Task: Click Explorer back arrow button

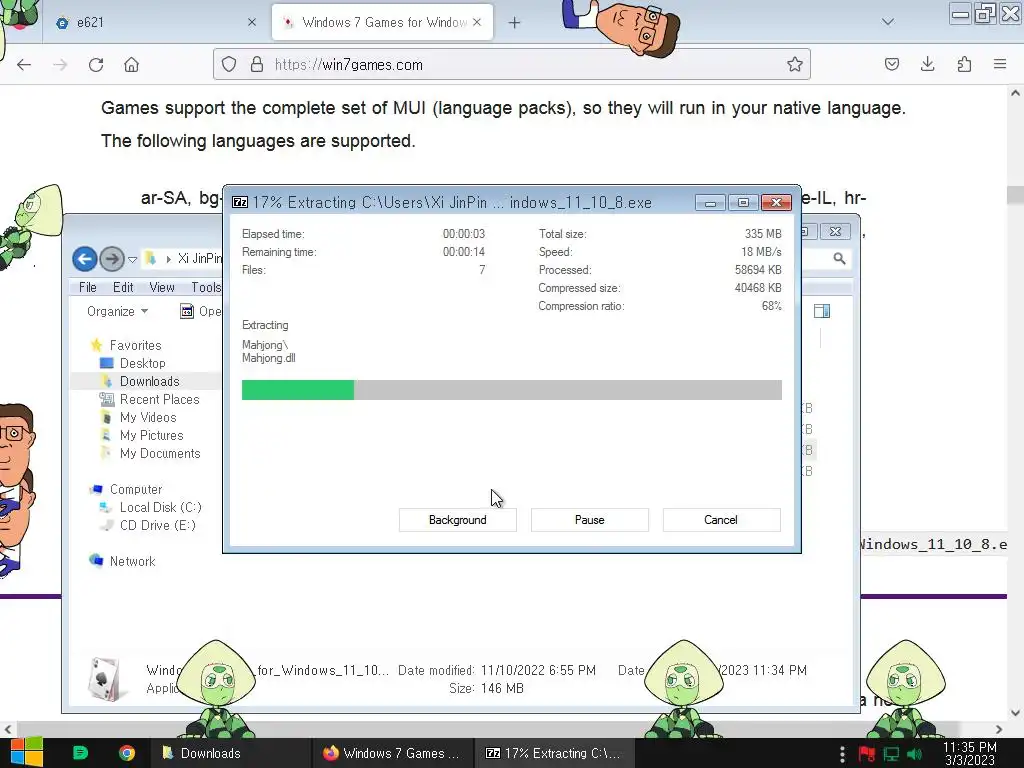Action: coord(84,259)
